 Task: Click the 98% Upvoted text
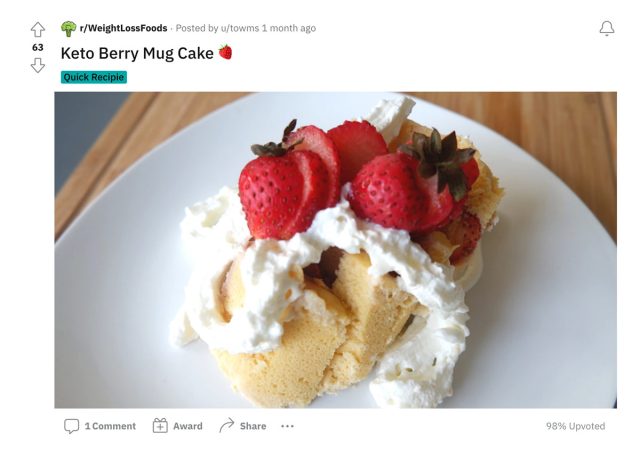coord(575,426)
